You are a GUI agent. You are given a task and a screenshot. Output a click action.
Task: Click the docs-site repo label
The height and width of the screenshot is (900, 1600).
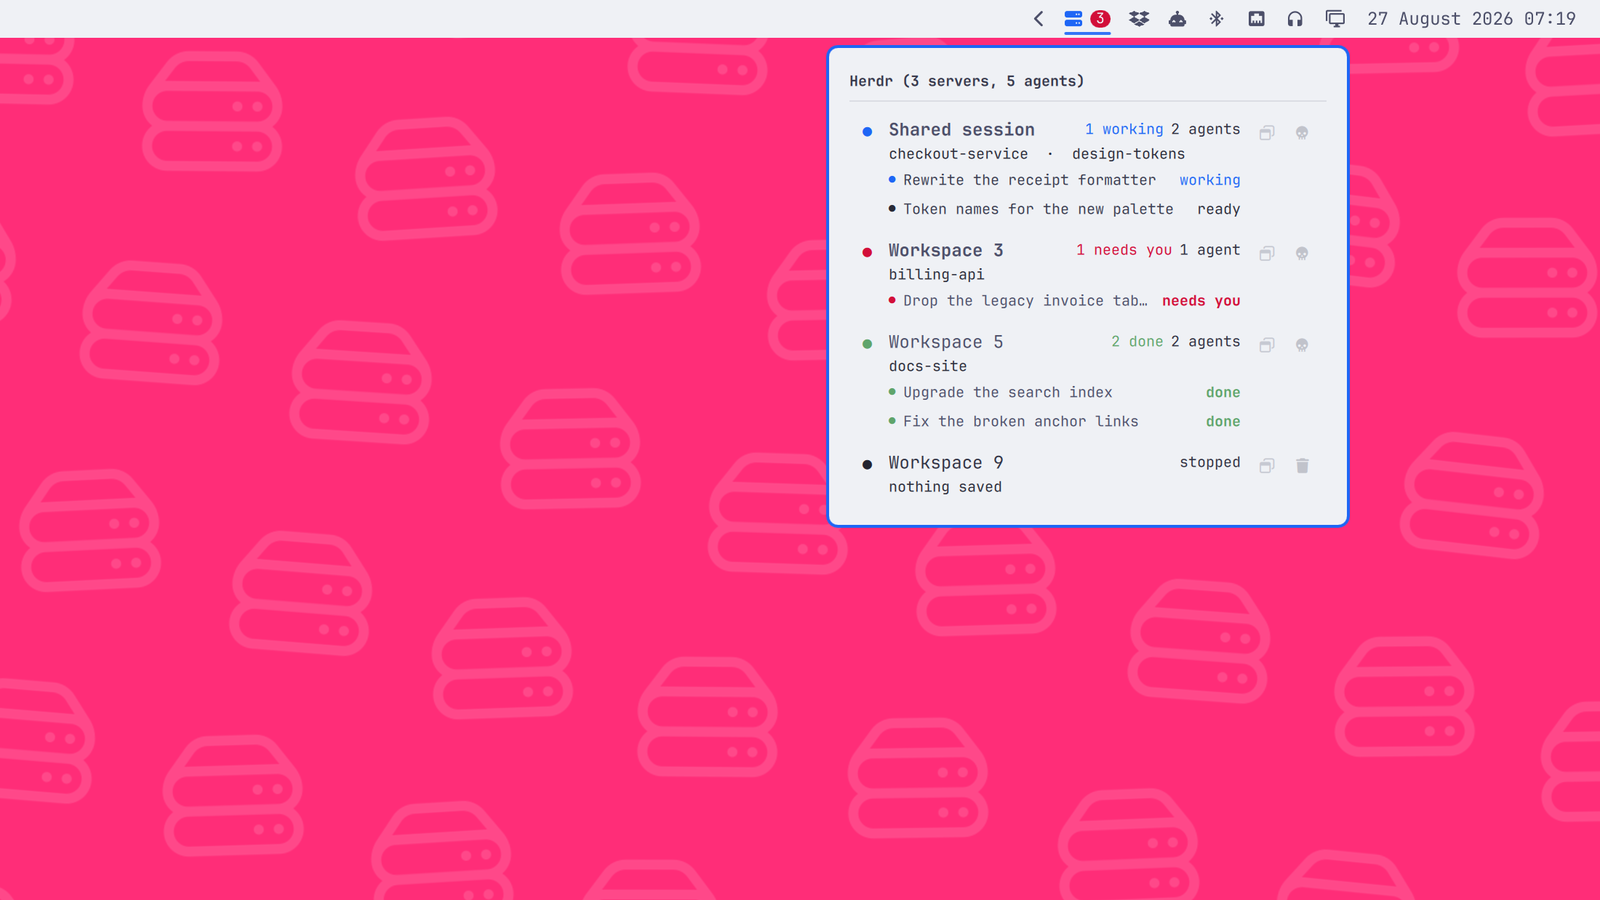(x=928, y=366)
